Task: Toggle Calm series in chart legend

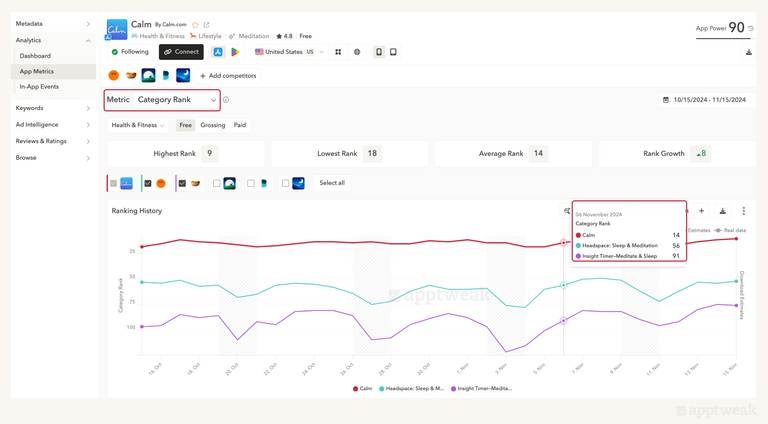Action: (x=362, y=389)
